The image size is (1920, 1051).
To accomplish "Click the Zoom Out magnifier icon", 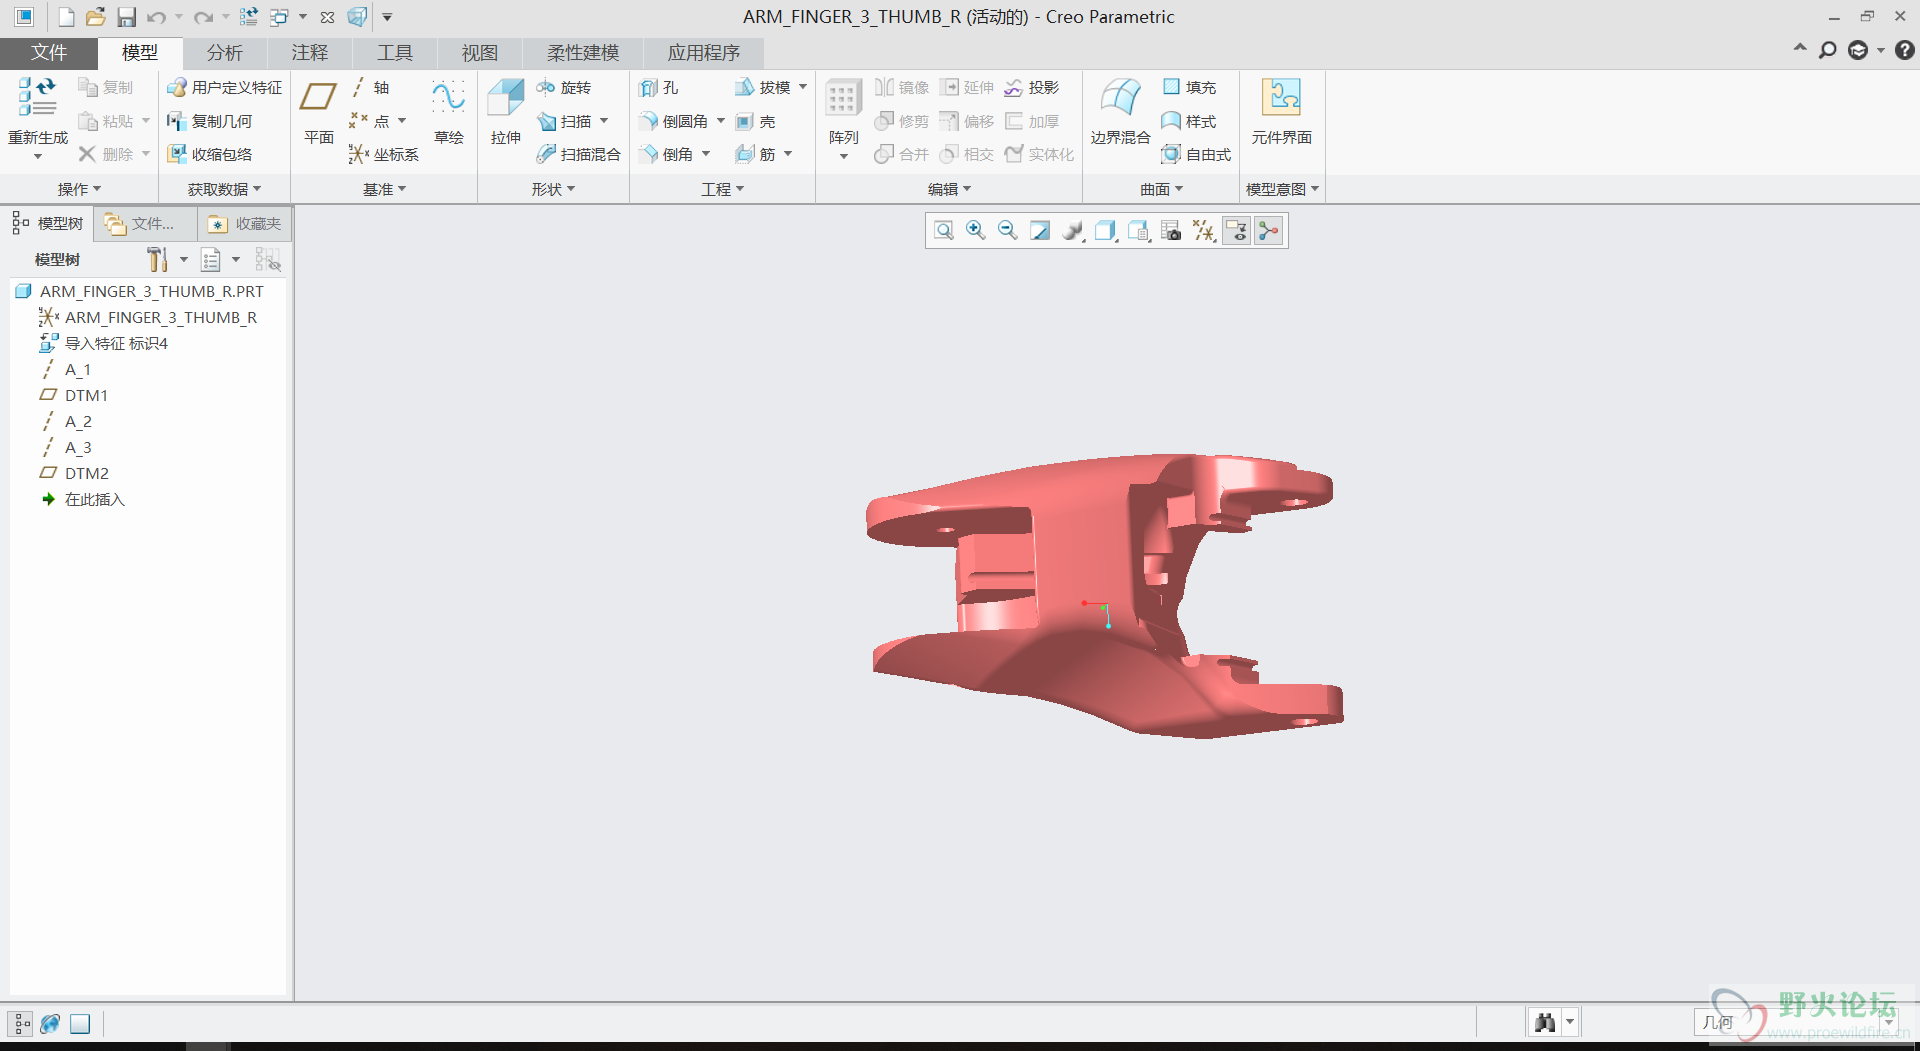I will pyautogui.click(x=1008, y=231).
